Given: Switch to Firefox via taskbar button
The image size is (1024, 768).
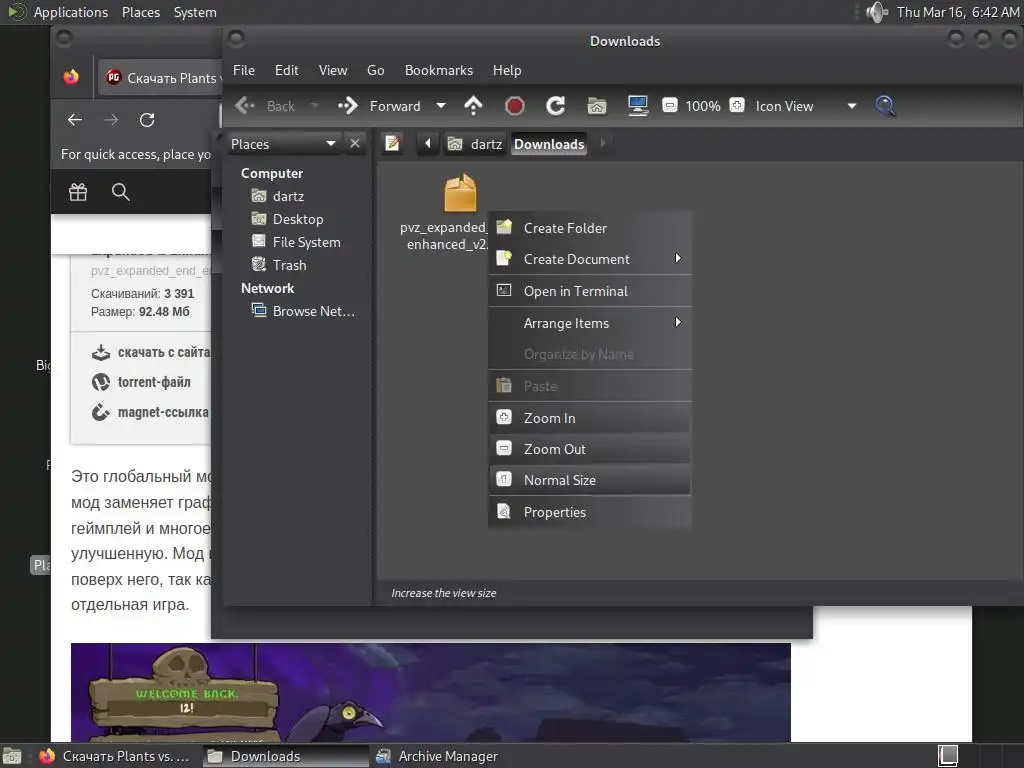Looking at the screenshot, I should point(116,756).
